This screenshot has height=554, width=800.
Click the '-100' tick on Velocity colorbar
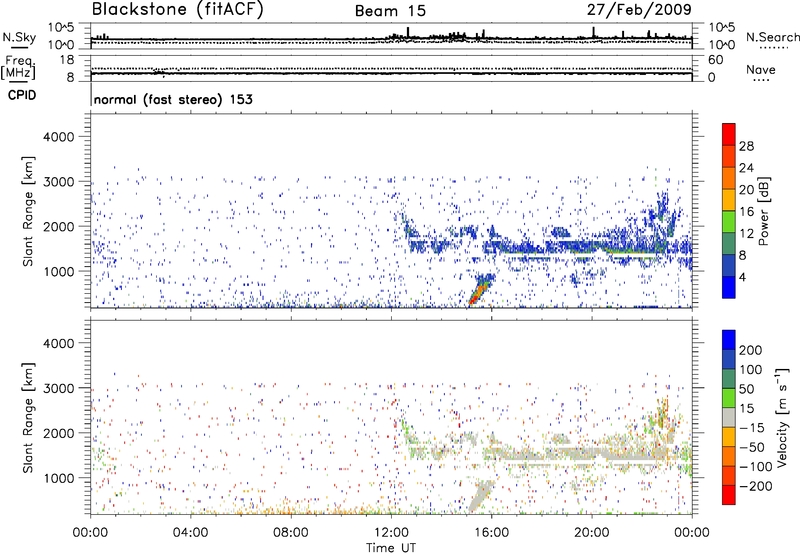[x=756, y=467]
